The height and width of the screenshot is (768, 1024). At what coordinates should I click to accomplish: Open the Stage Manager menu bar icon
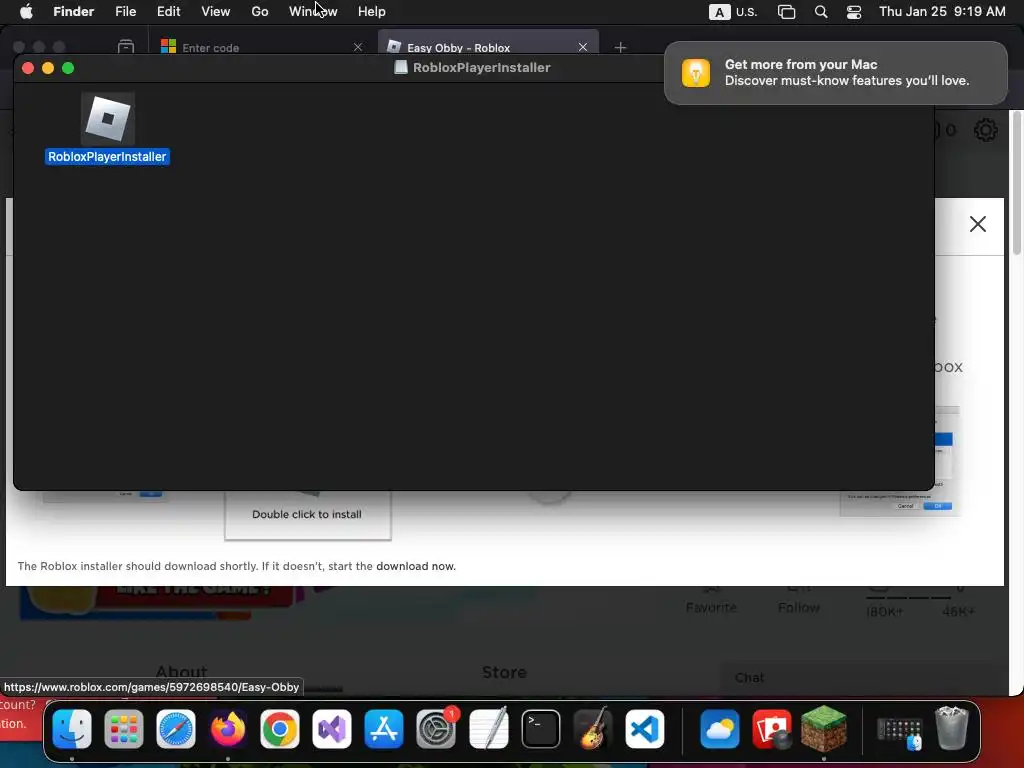point(786,12)
